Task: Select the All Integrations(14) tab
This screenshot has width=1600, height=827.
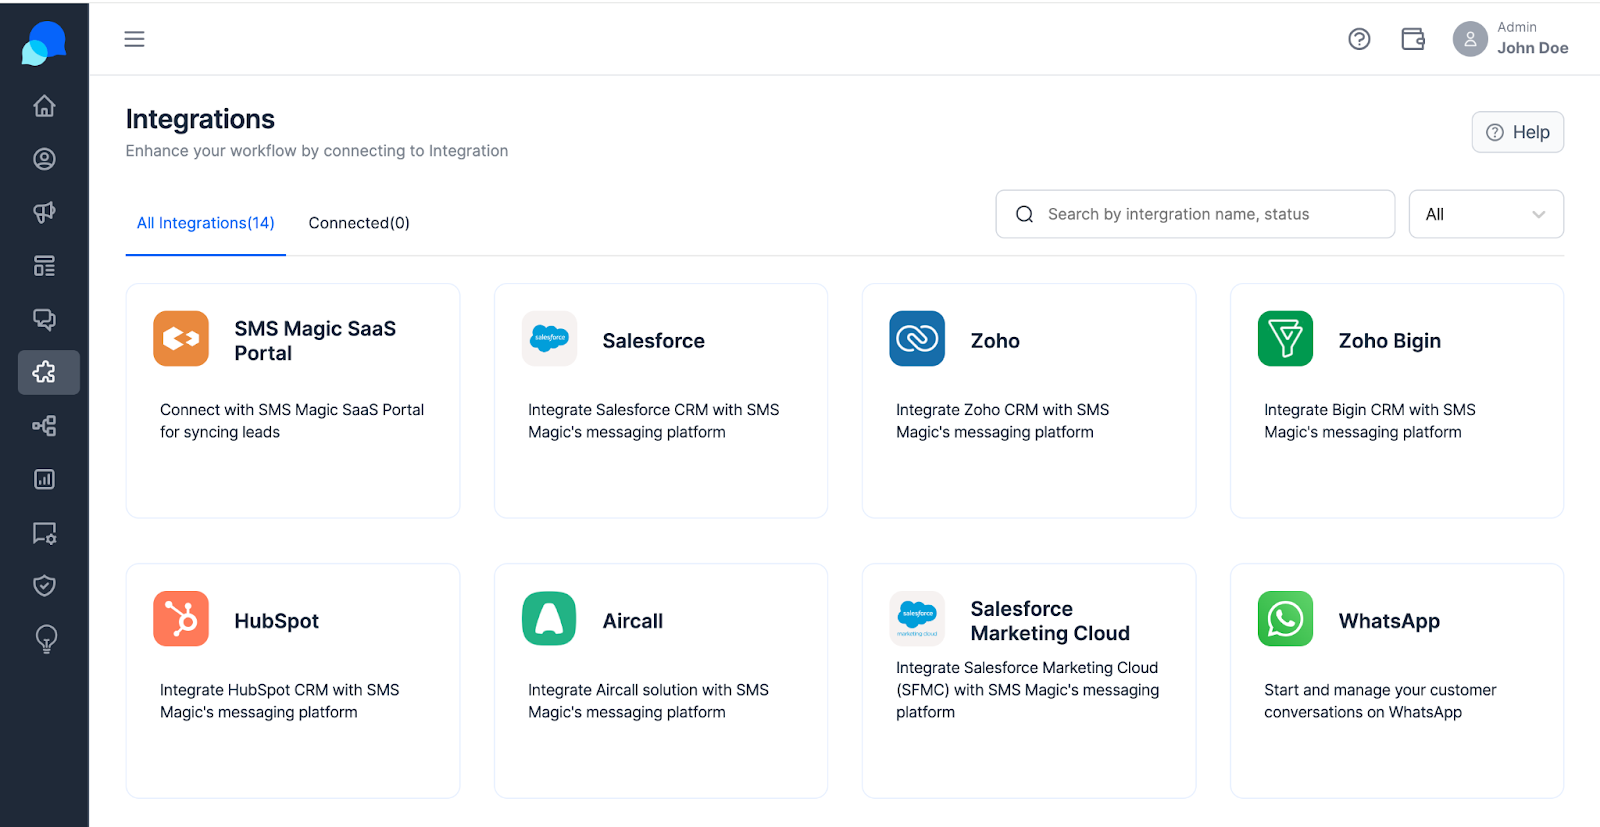Action: [x=206, y=223]
